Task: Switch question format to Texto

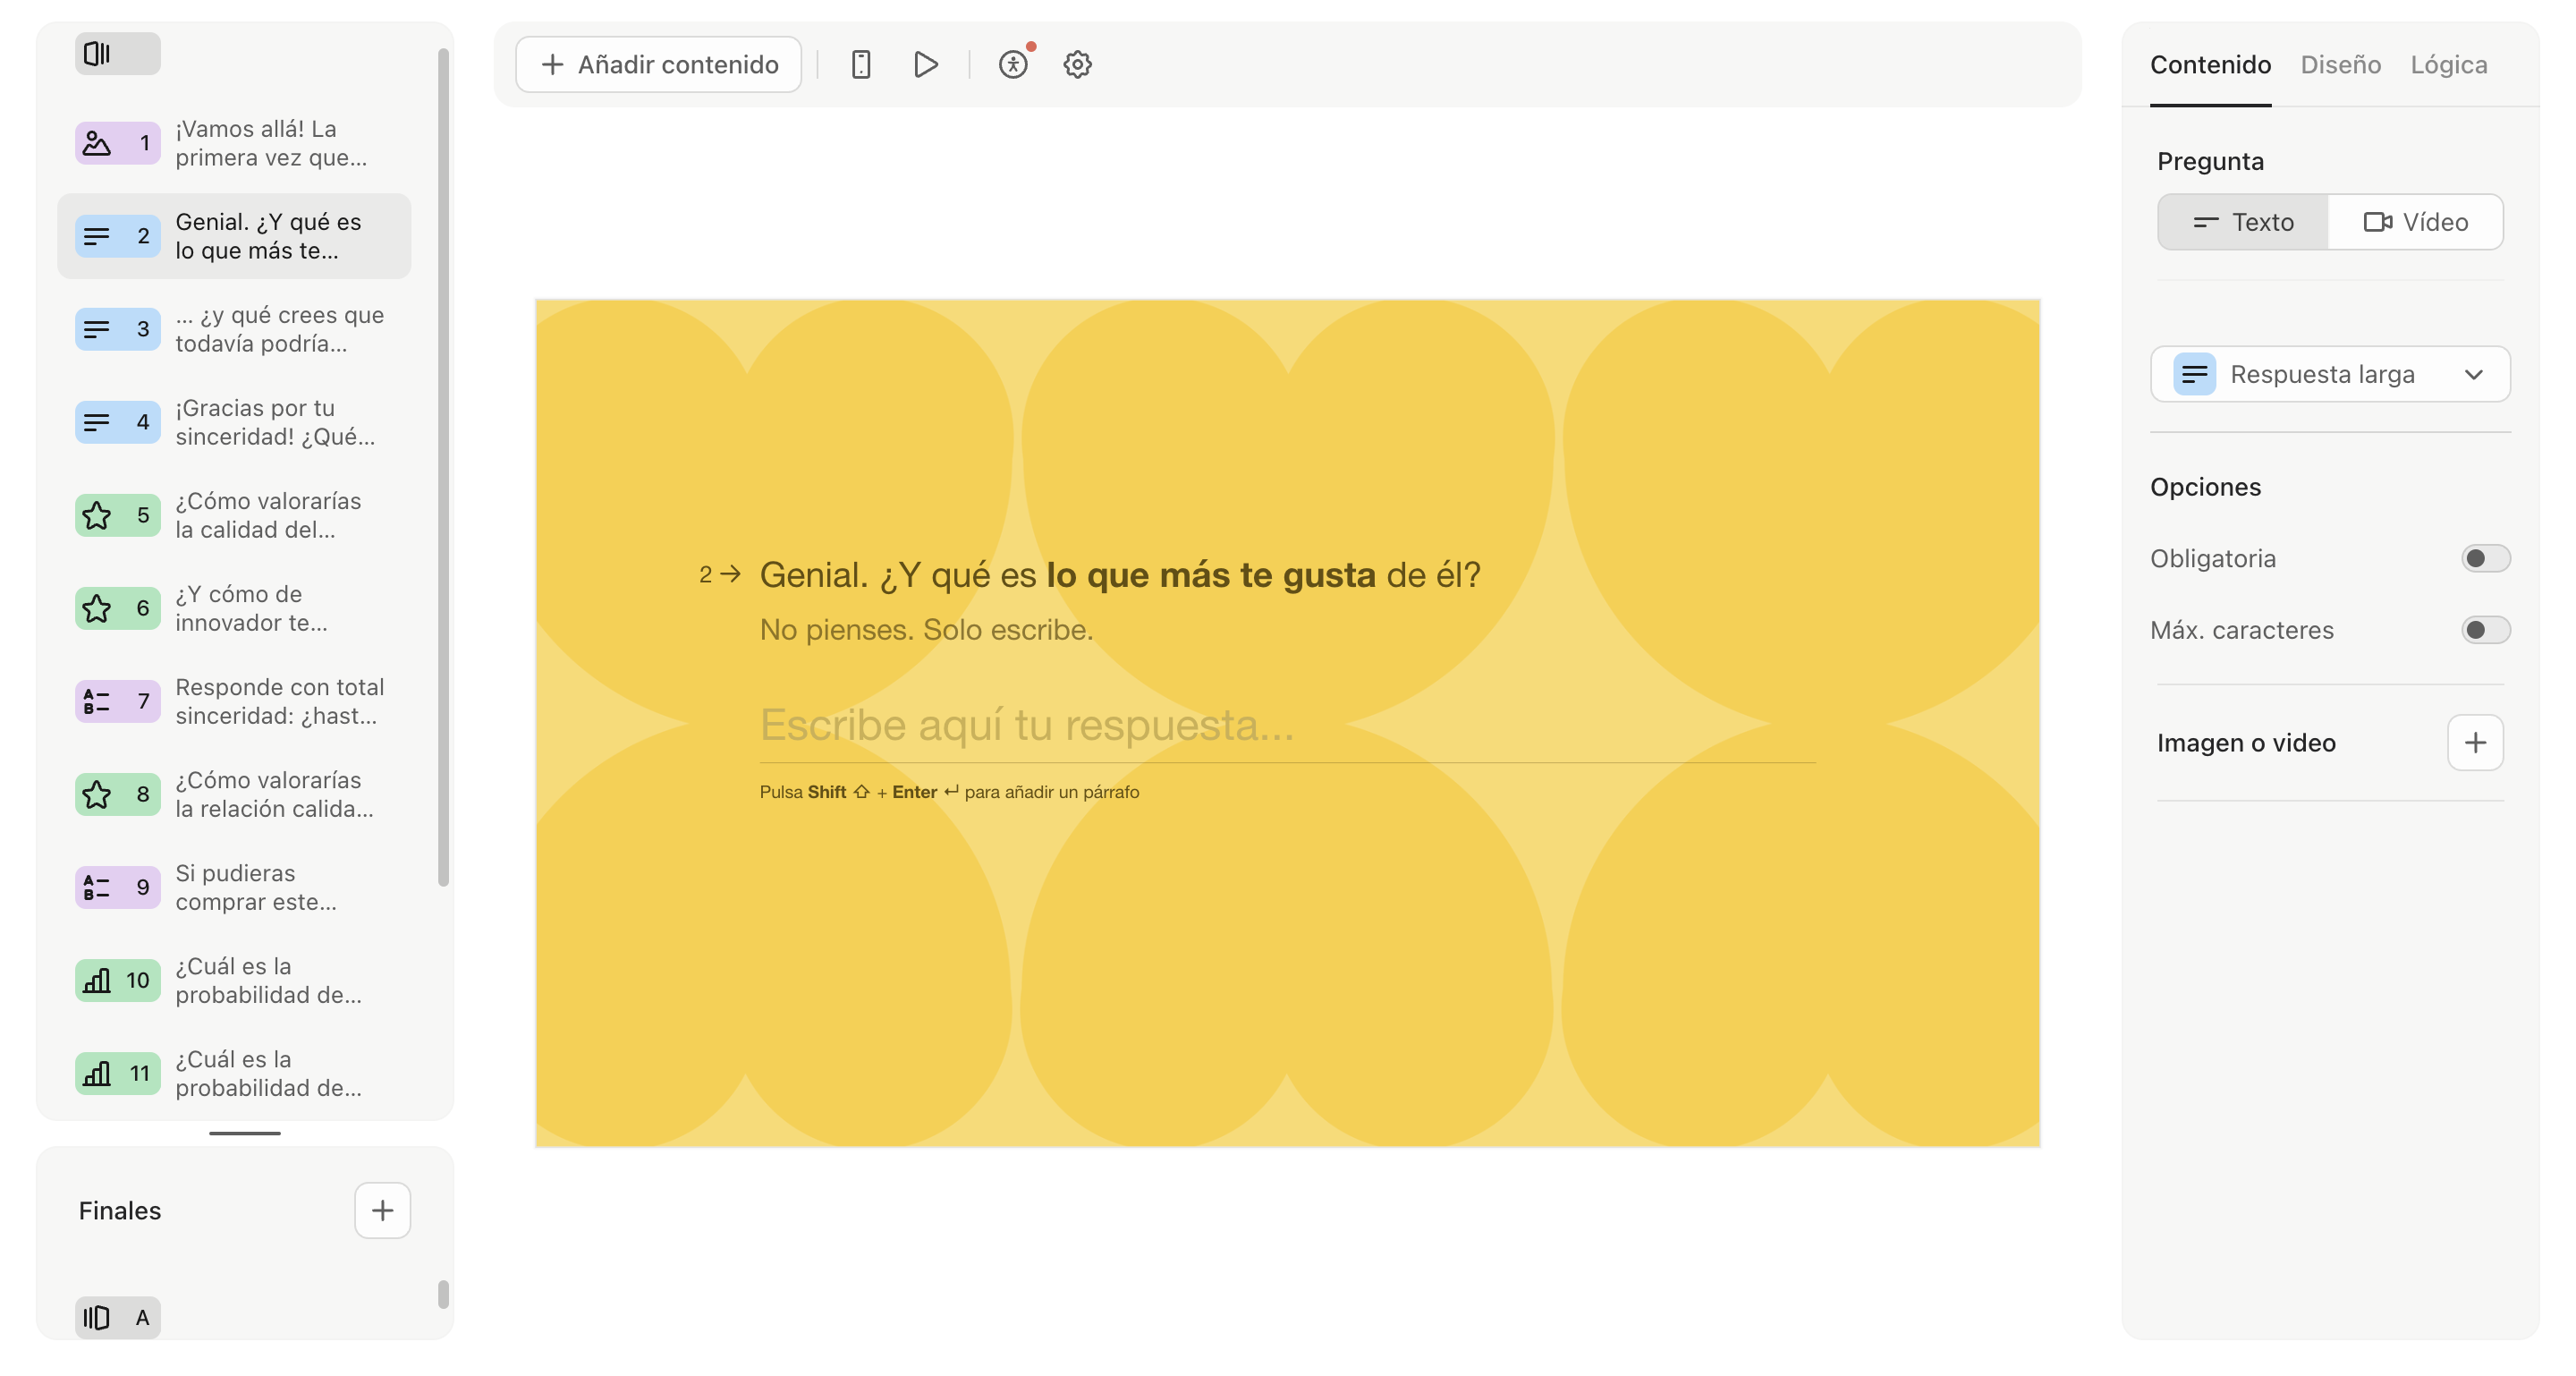Action: [2243, 222]
